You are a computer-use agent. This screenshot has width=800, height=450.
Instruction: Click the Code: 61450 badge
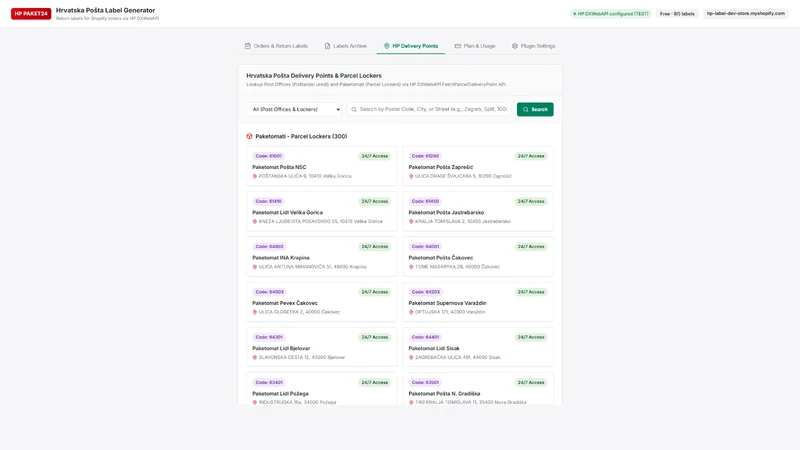pyautogui.click(x=425, y=202)
